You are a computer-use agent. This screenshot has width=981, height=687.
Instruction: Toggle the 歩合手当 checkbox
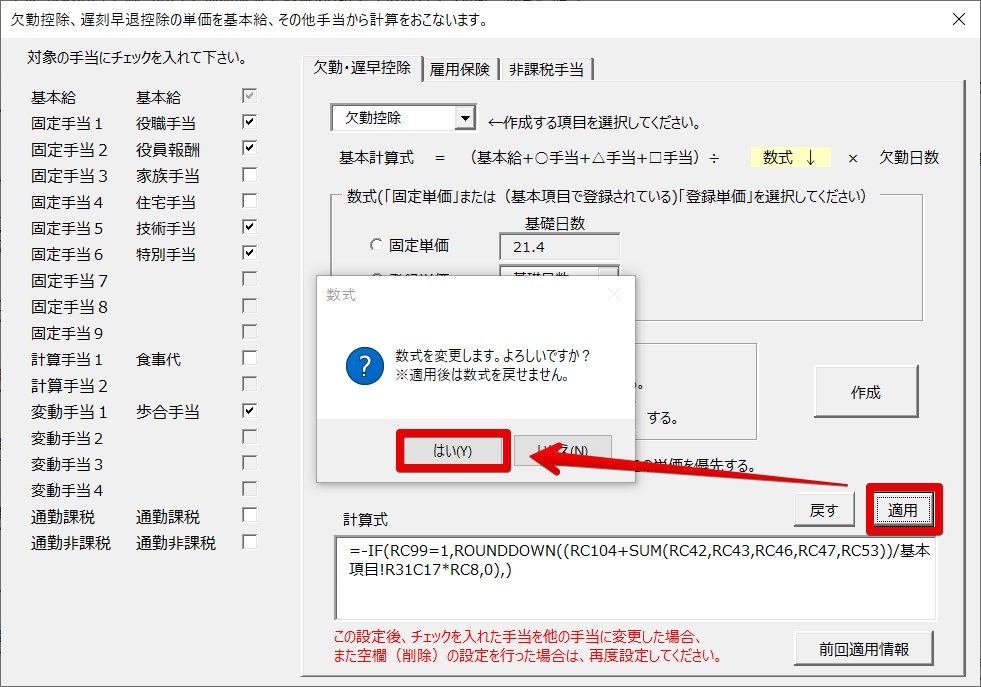249,411
